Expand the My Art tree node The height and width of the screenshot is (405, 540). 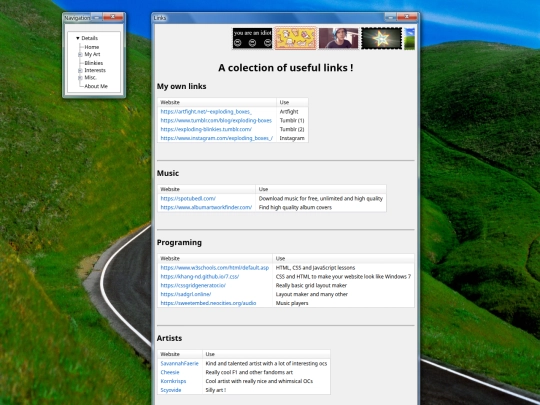pos(80,54)
